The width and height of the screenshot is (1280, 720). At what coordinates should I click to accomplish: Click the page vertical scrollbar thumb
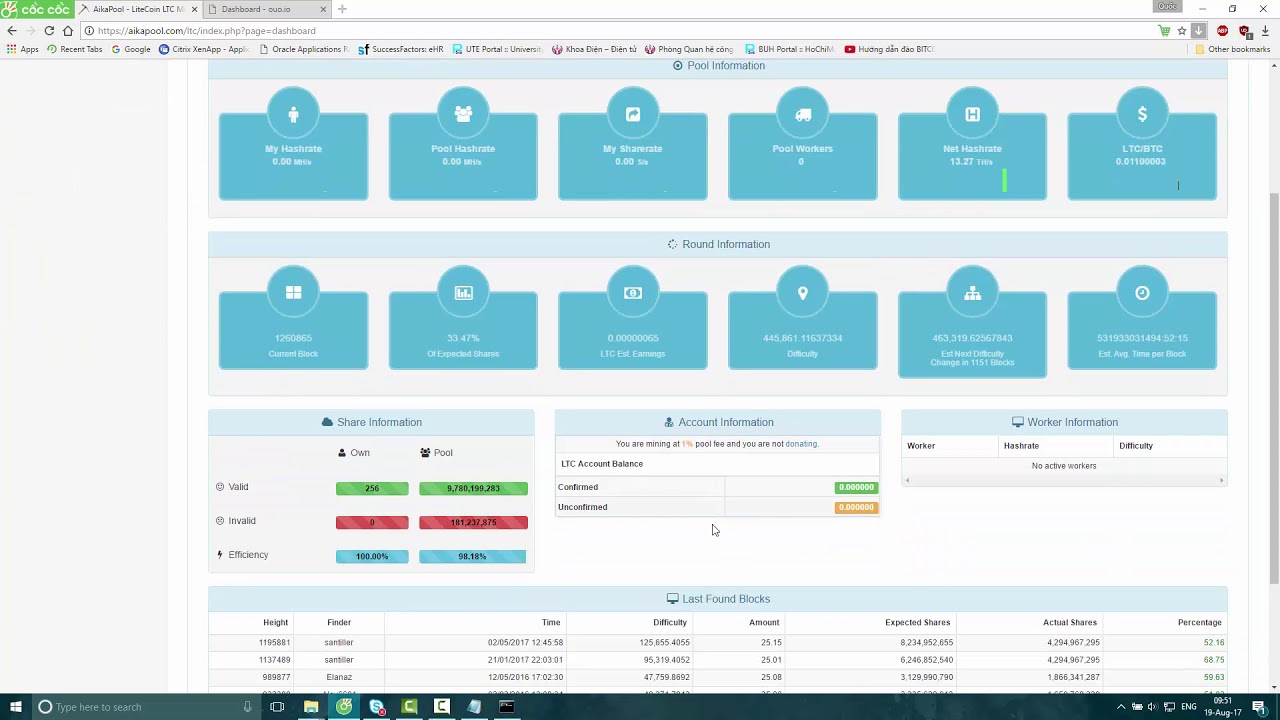click(x=1274, y=390)
